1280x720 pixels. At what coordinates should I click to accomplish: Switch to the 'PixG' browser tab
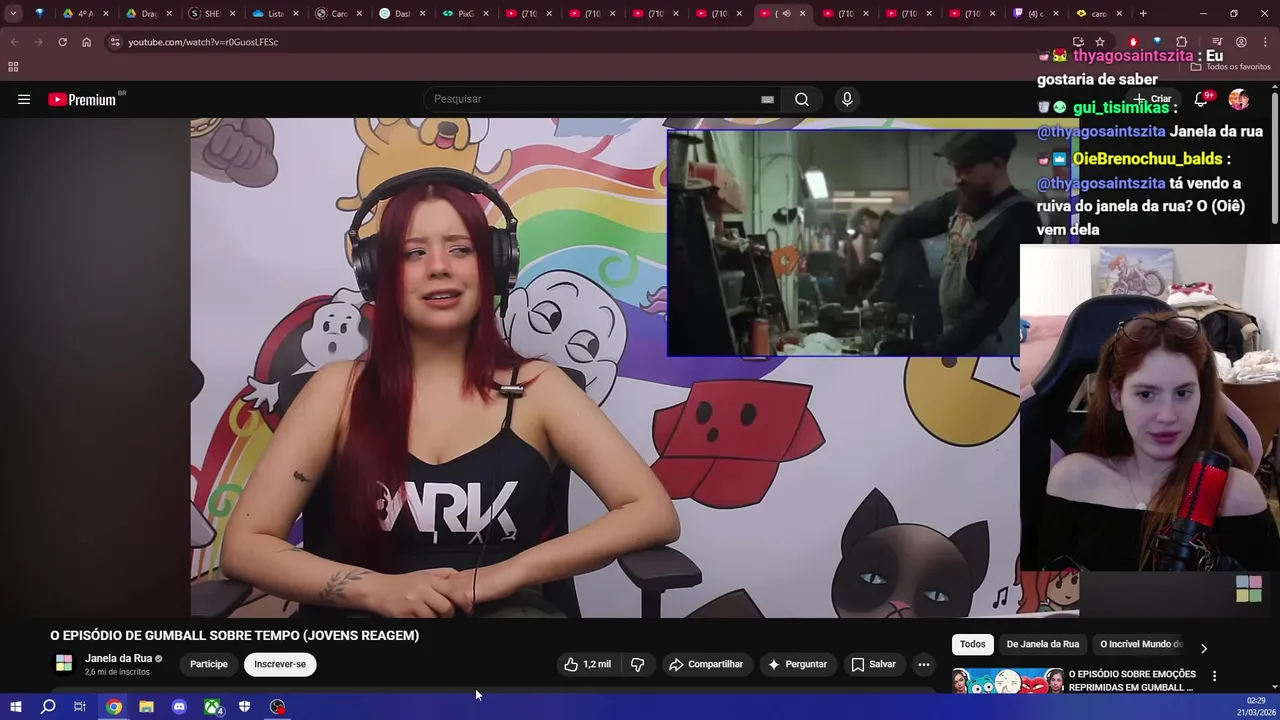click(x=465, y=14)
